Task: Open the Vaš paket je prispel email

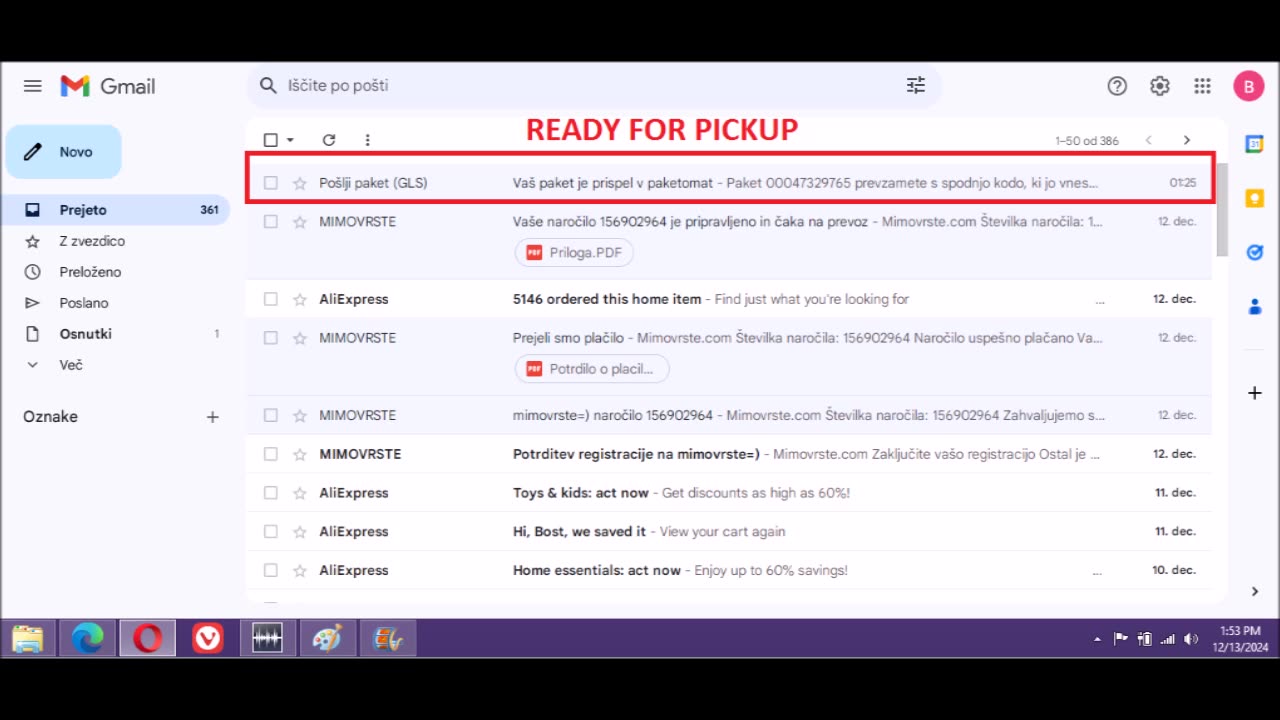Action: pyautogui.click(x=729, y=183)
